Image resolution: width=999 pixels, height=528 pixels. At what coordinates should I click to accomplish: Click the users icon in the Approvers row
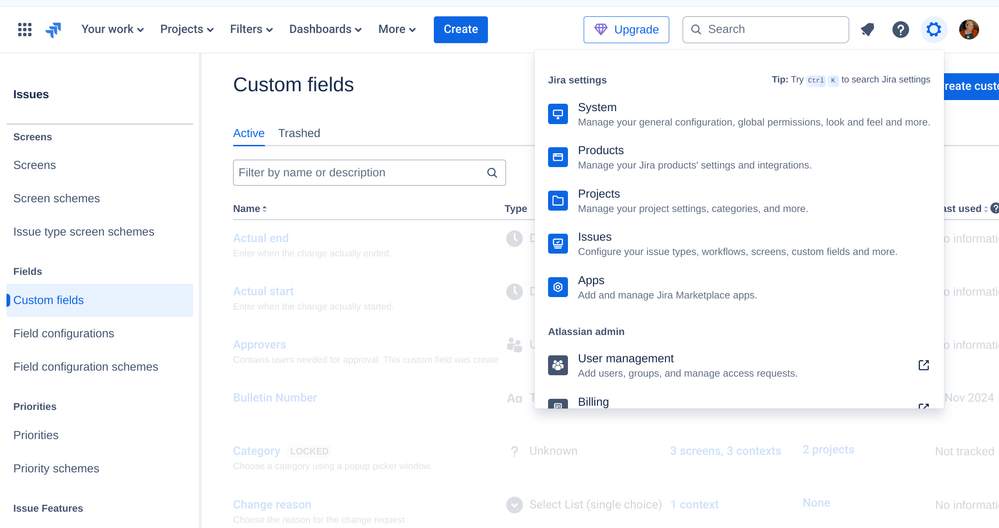[514, 345]
